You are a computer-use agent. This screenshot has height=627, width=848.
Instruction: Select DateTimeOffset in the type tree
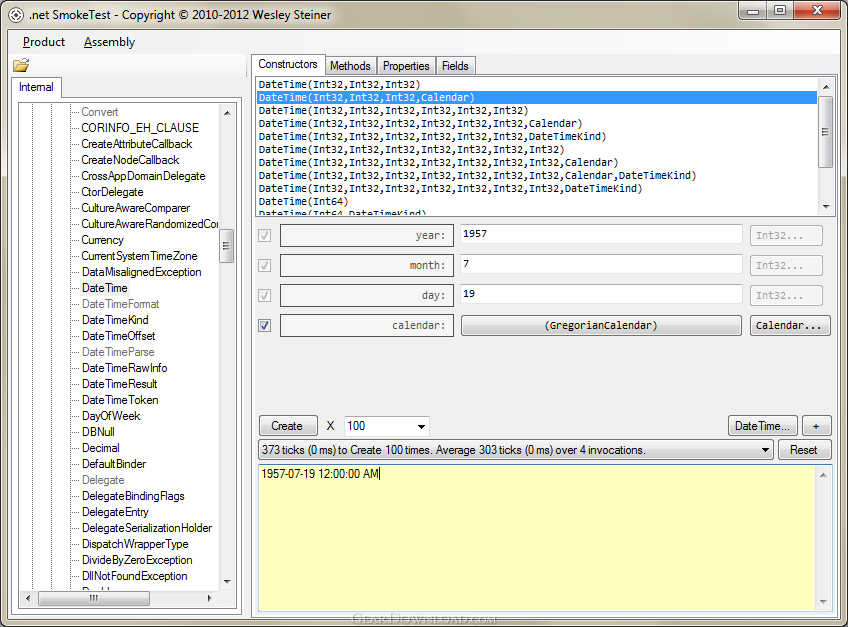pyautogui.click(x=118, y=336)
